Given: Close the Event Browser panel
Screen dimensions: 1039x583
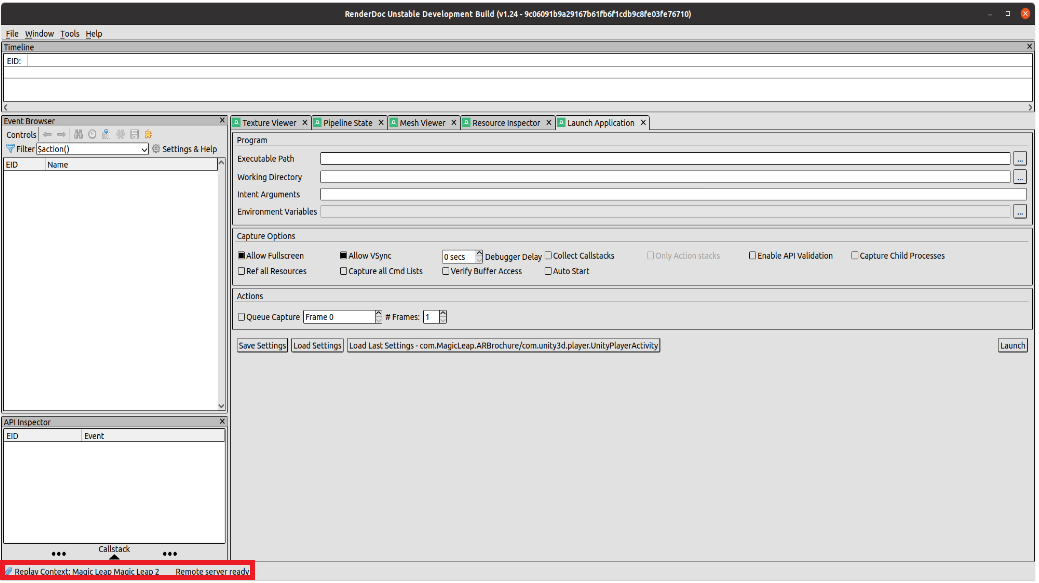Looking at the screenshot, I should click(x=222, y=120).
